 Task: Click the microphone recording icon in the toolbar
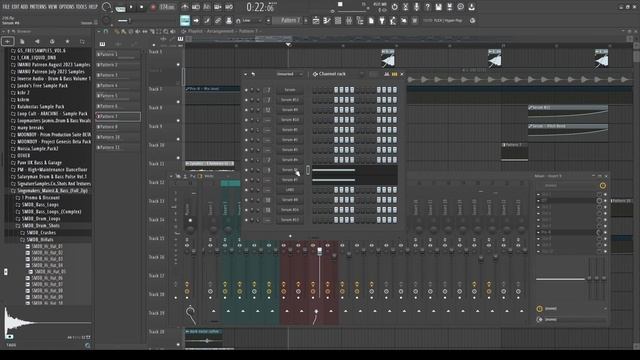point(416,7)
